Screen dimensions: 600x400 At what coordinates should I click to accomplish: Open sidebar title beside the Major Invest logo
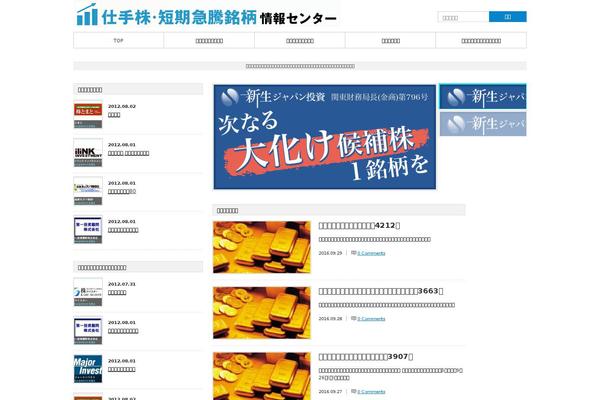122,369
